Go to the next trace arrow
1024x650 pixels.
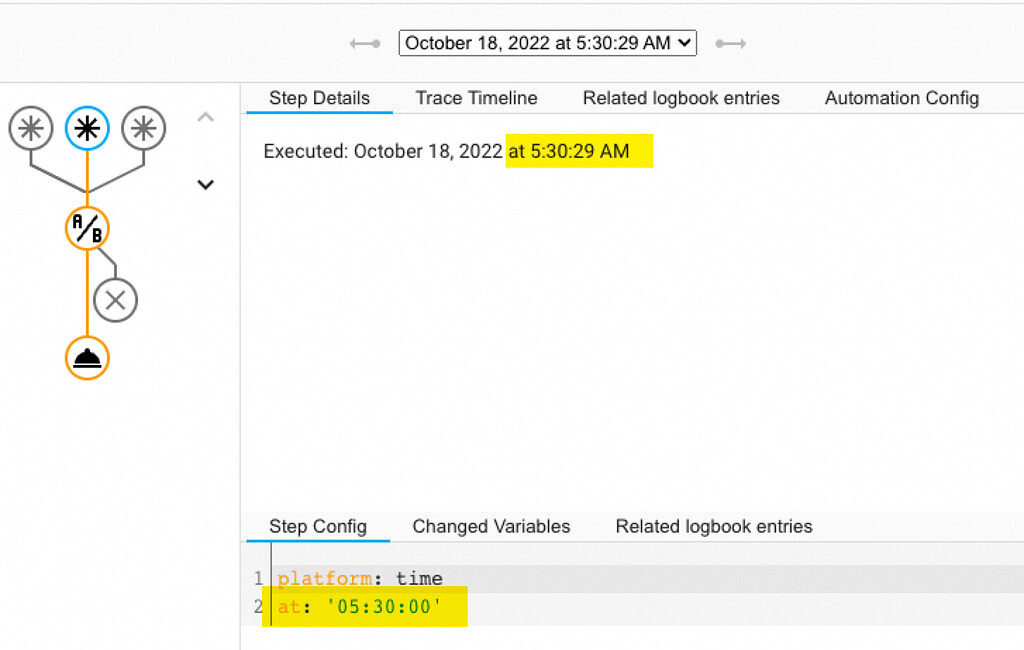point(731,43)
